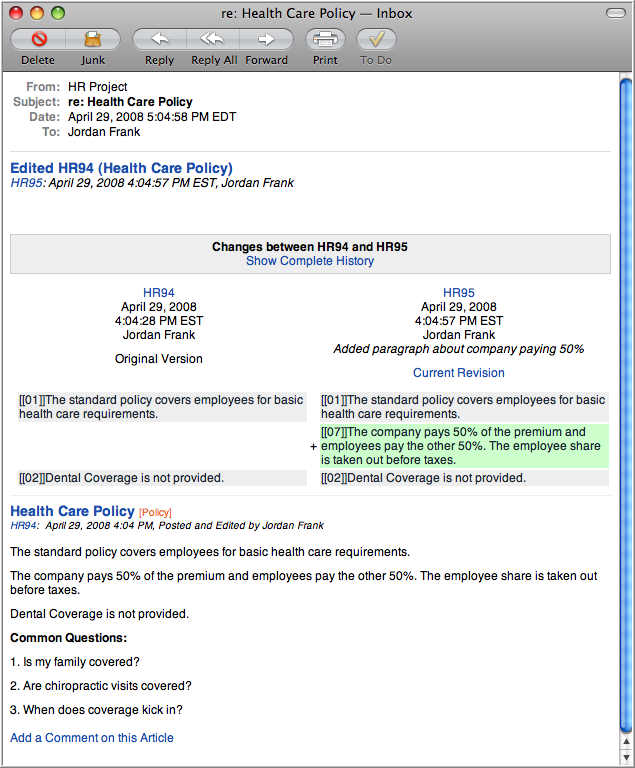Mark the message as Junk
Screen dimensions: 635x768
pyautogui.click(x=93, y=40)
